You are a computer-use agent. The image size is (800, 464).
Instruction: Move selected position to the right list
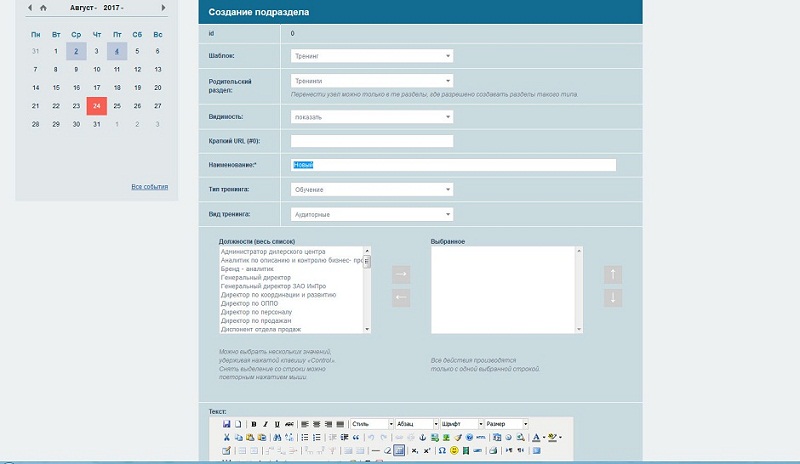click(400, 273)
